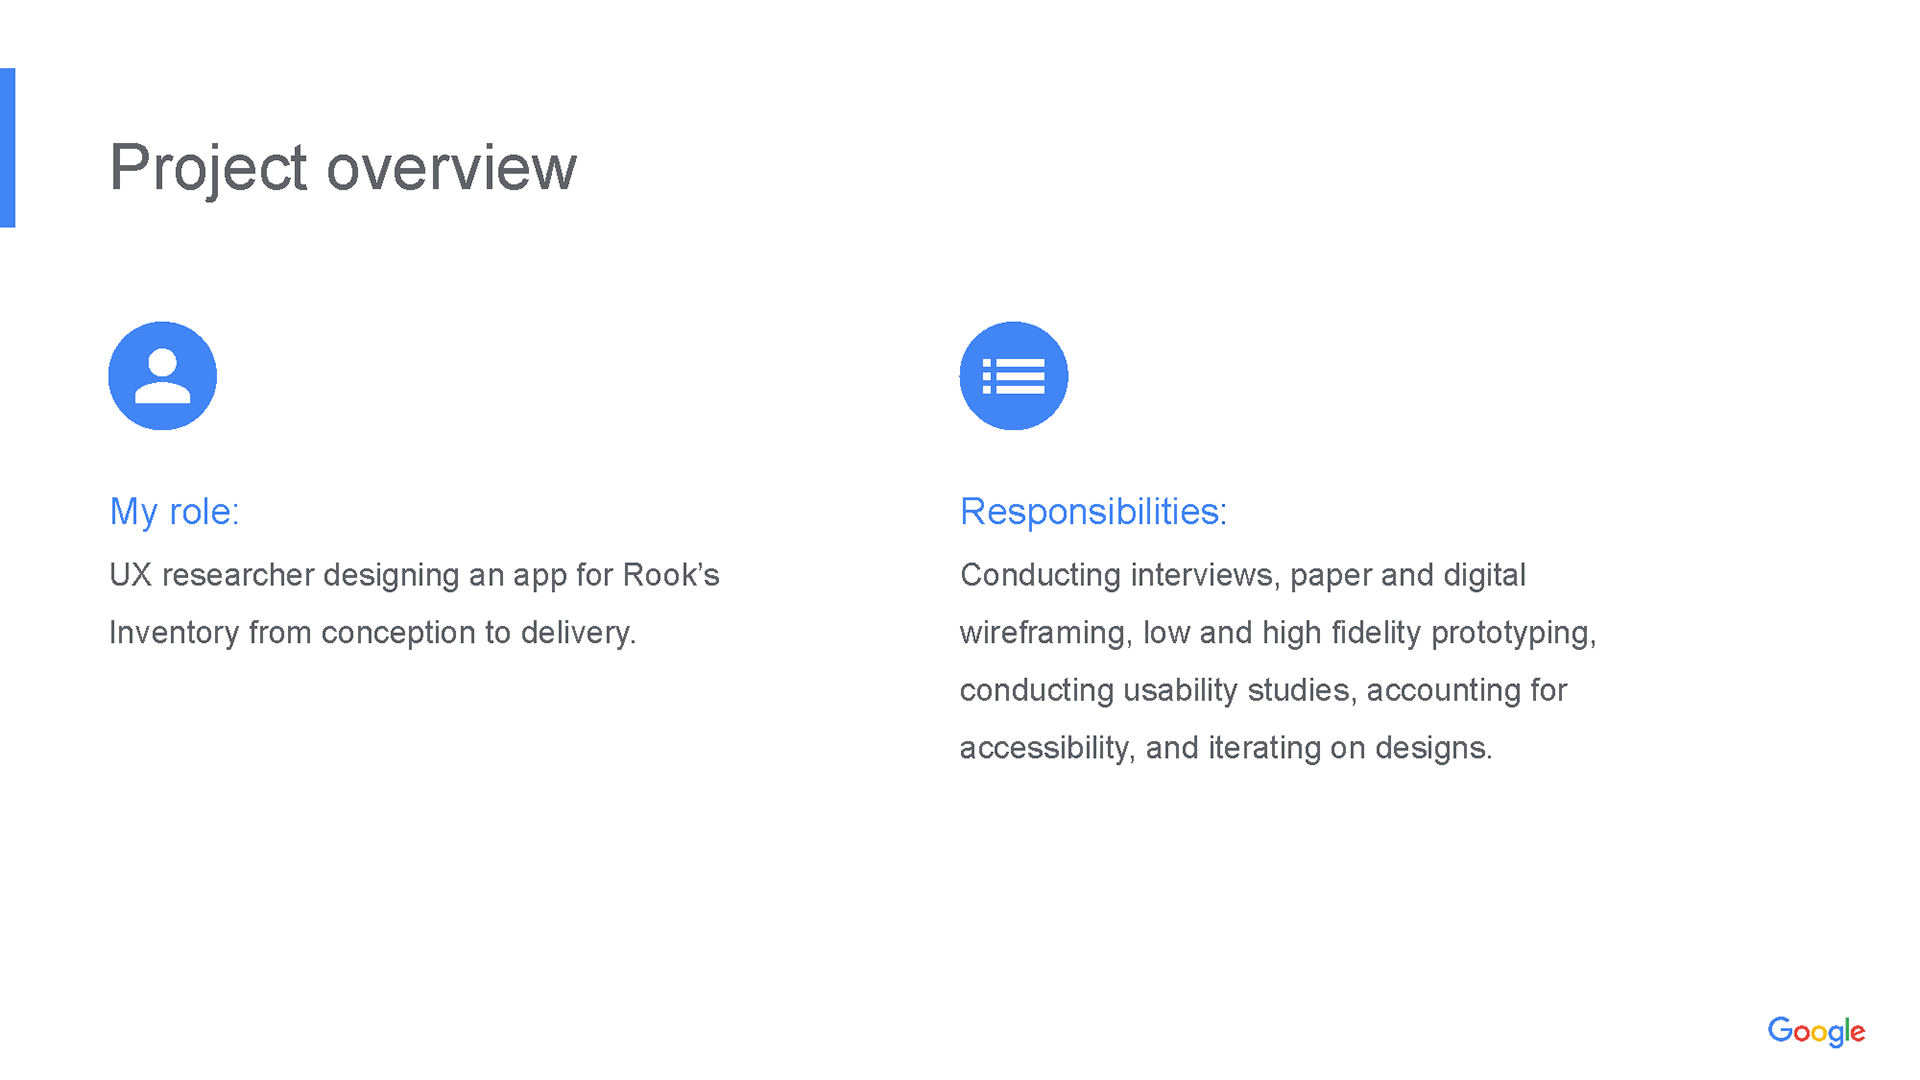
Task: Click the words paper and digital
Action: (x=1408, y=576)
